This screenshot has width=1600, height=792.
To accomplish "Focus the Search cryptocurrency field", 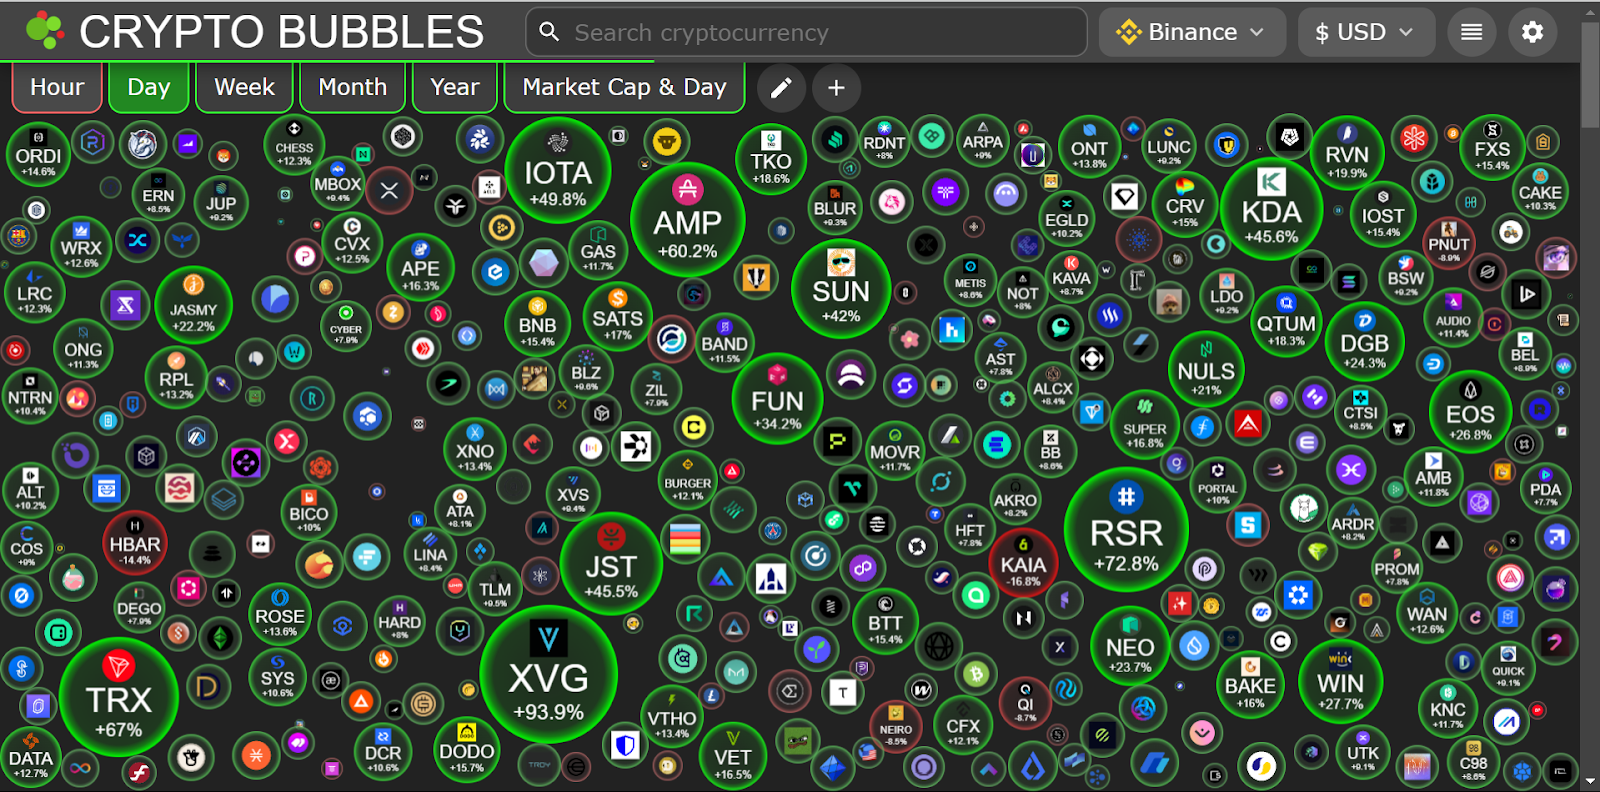I will [x=806, y=32].
